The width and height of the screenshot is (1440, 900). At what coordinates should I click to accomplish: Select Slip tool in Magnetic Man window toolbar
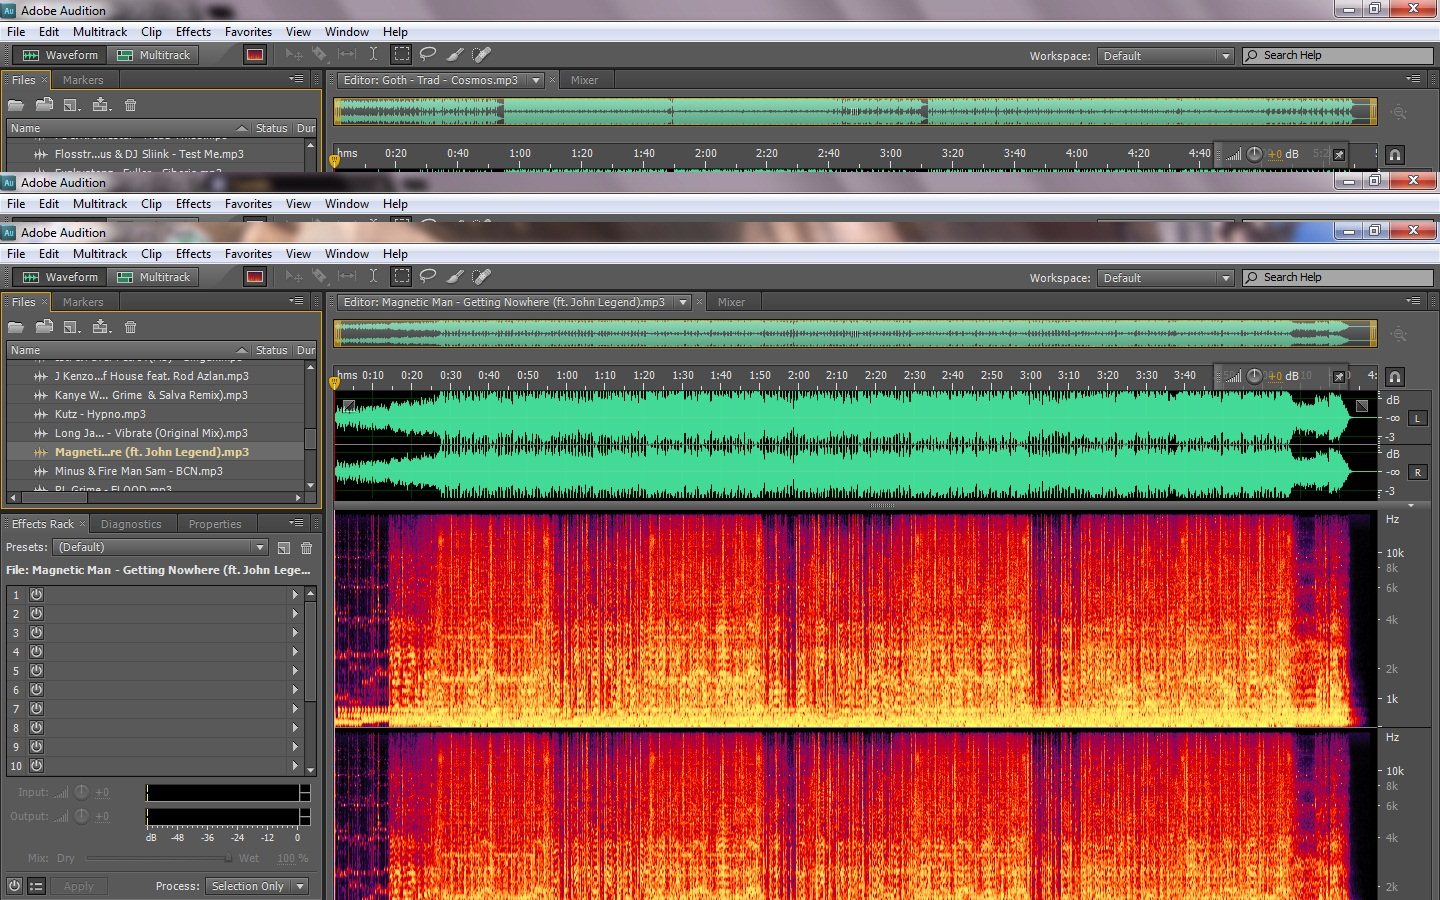coord(347,277)
